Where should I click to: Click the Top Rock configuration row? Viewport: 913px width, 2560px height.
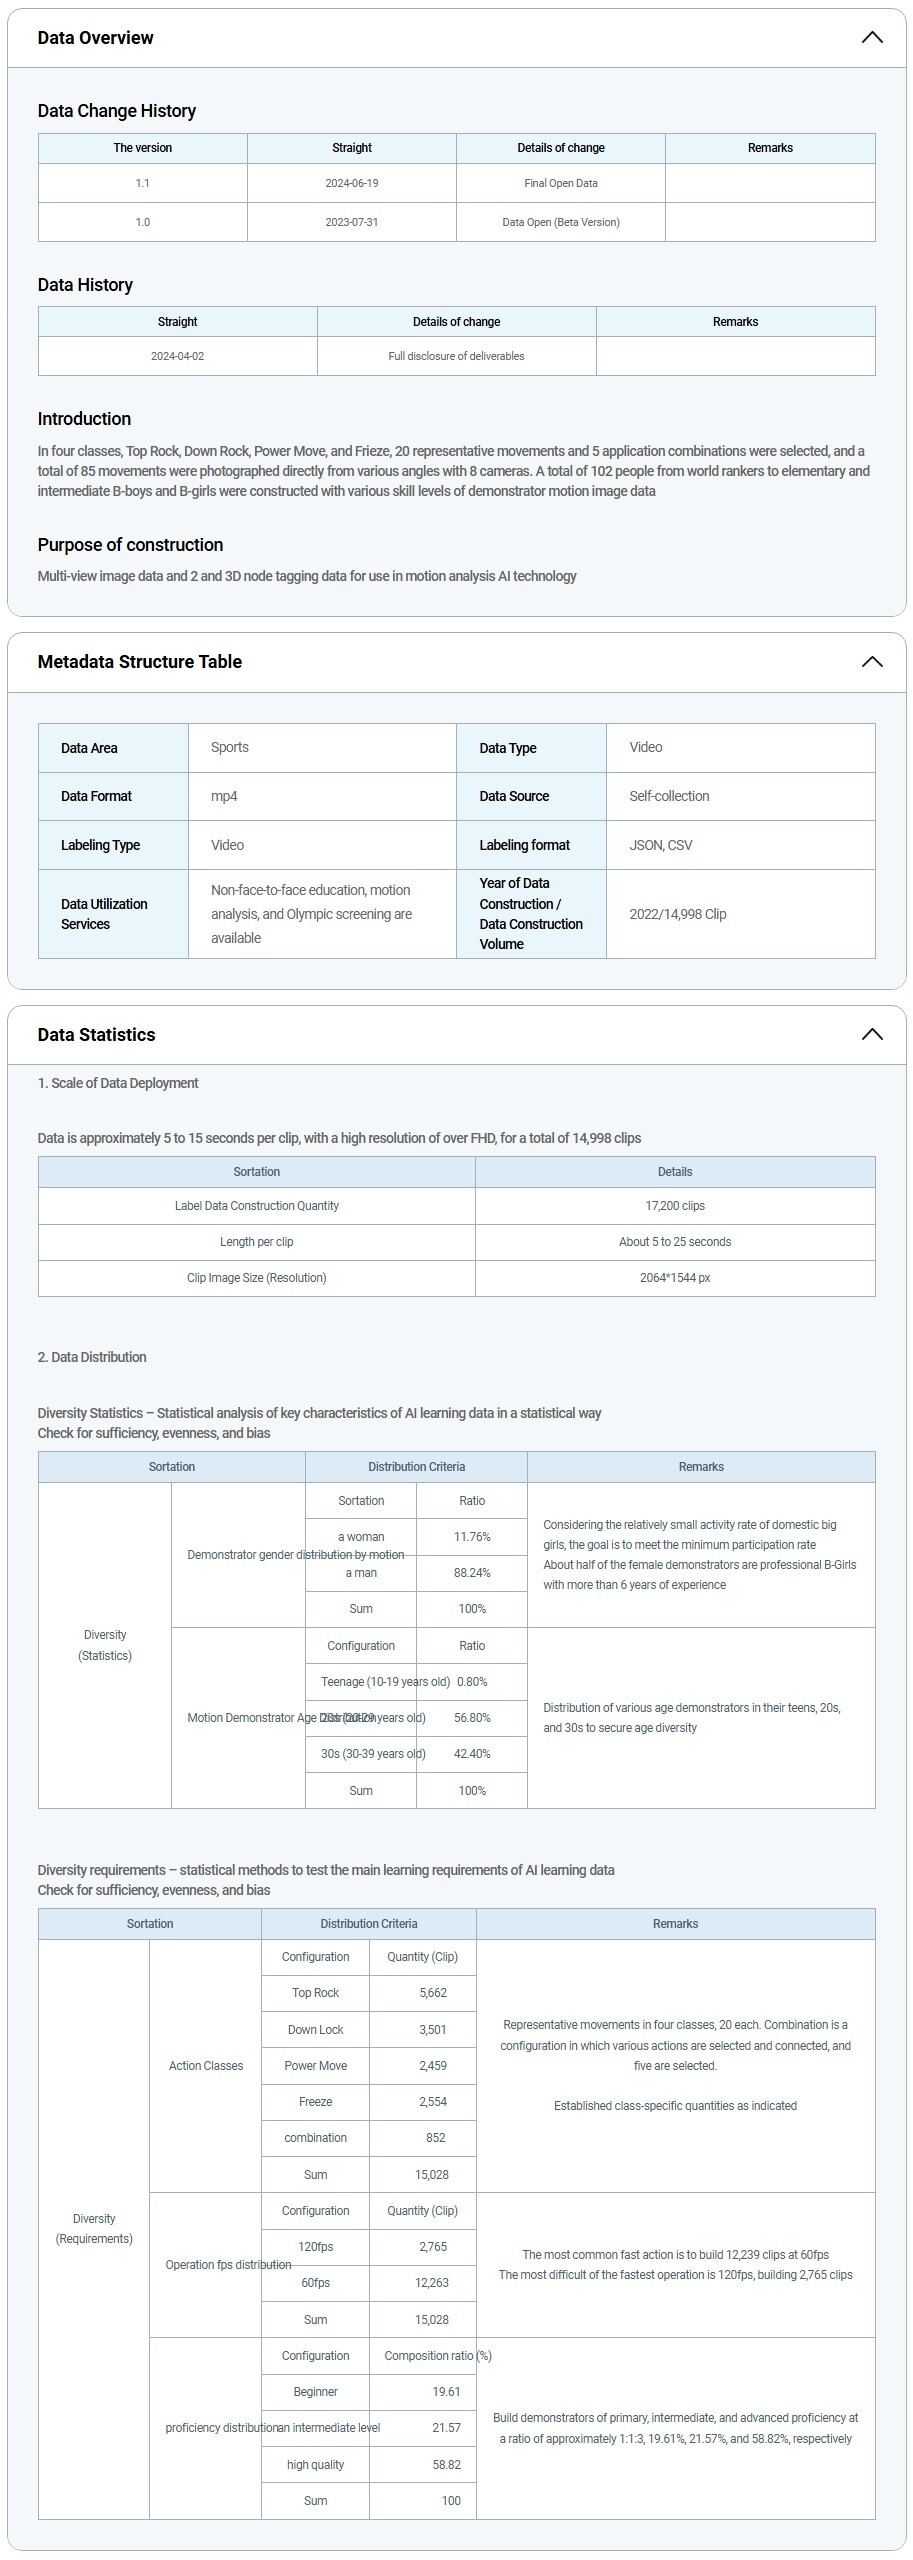(315, 1993)
